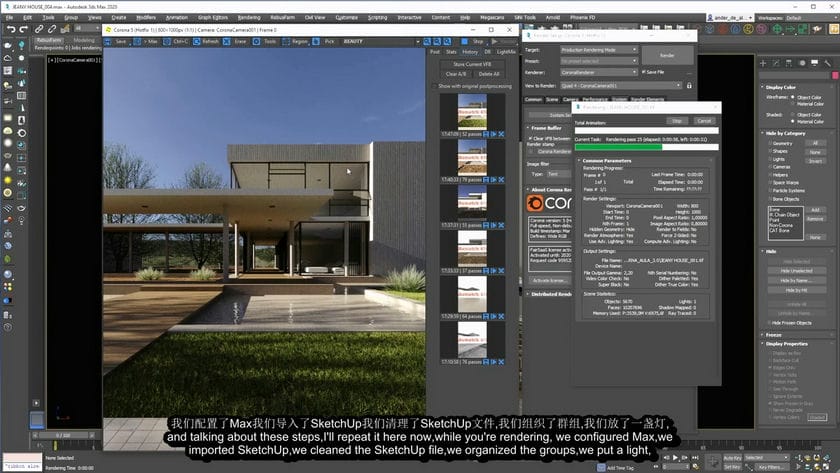Open the Modifiers menu

[x=146, y=18]
